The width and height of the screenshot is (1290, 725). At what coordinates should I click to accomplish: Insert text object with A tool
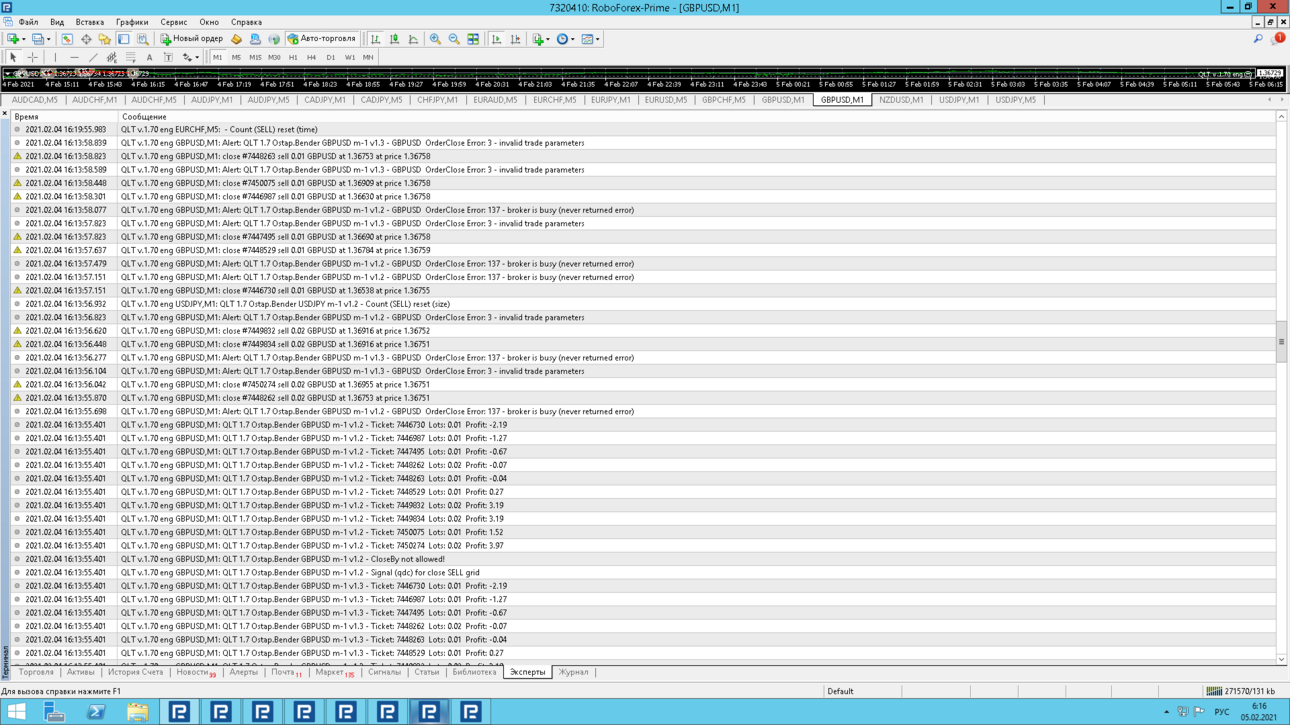(x=149, y=57)
